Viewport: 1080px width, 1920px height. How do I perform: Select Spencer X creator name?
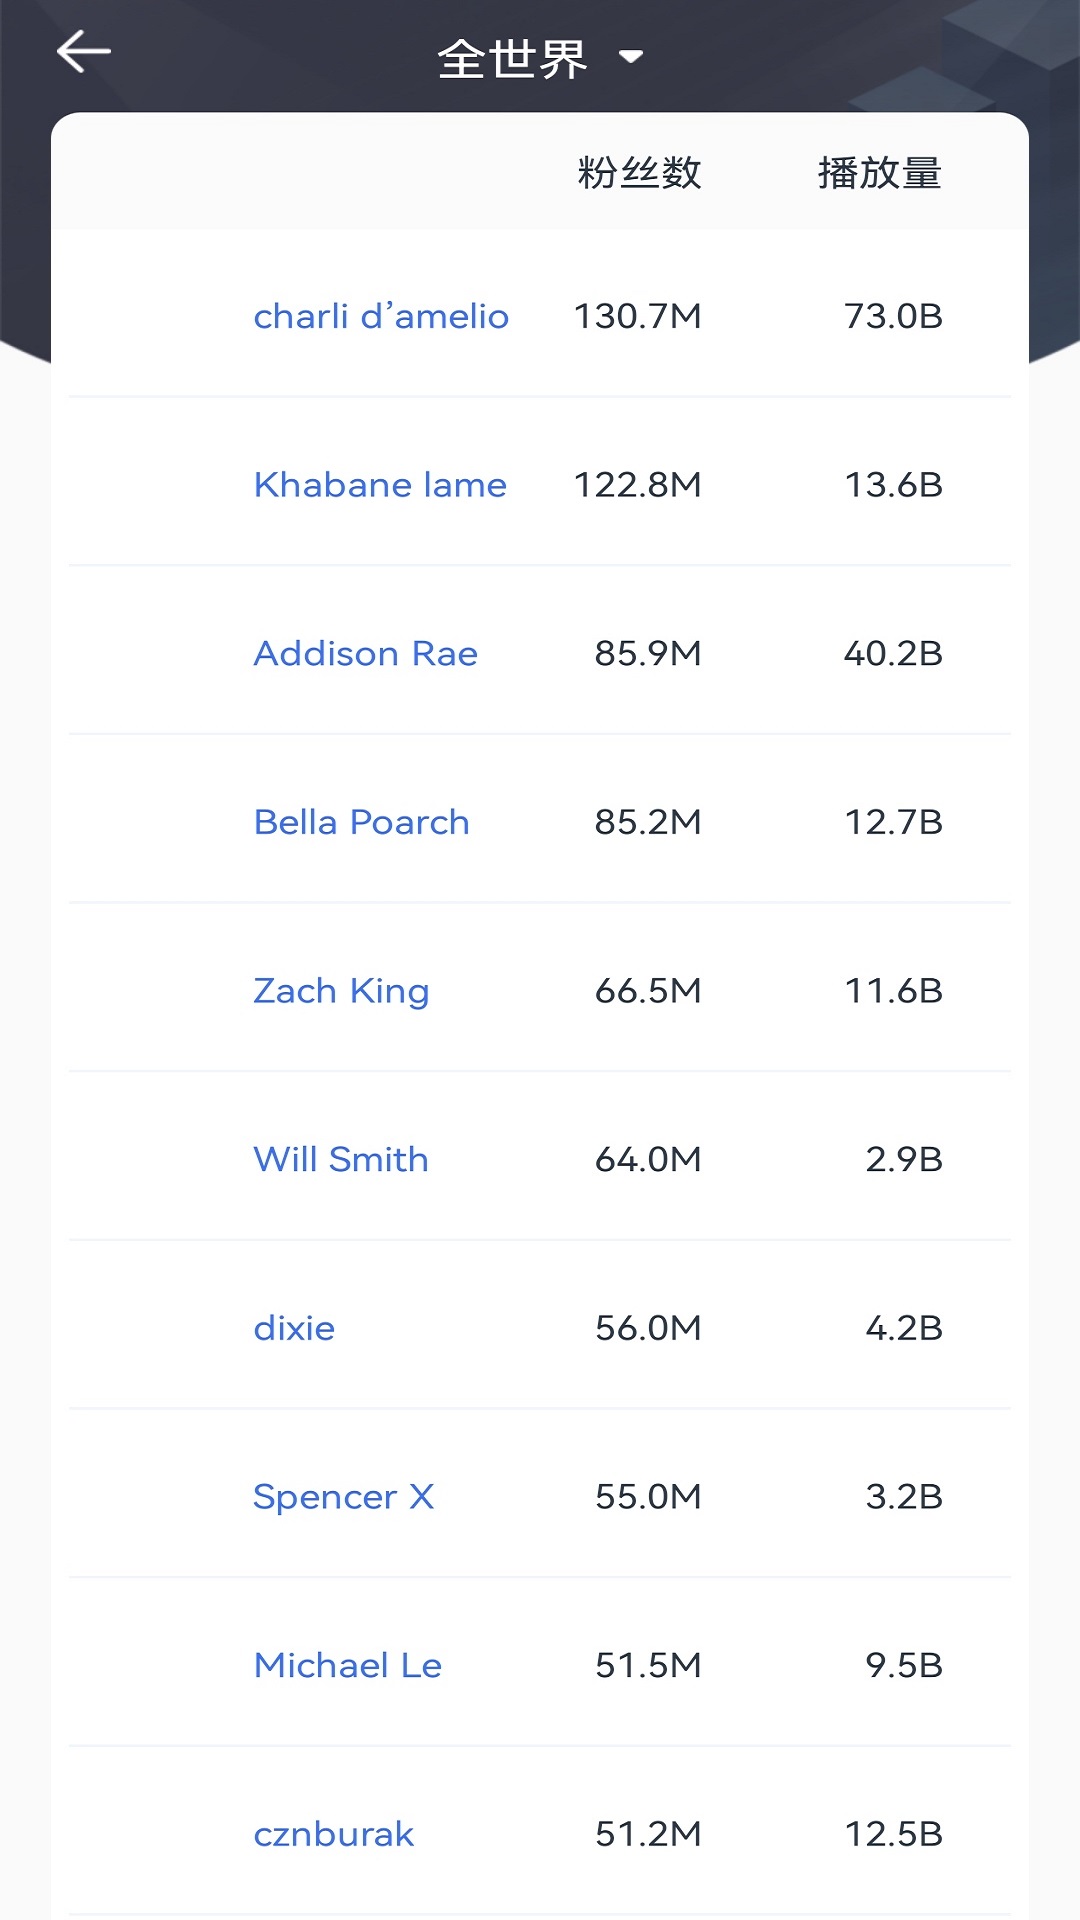[x=343, y=1497]
